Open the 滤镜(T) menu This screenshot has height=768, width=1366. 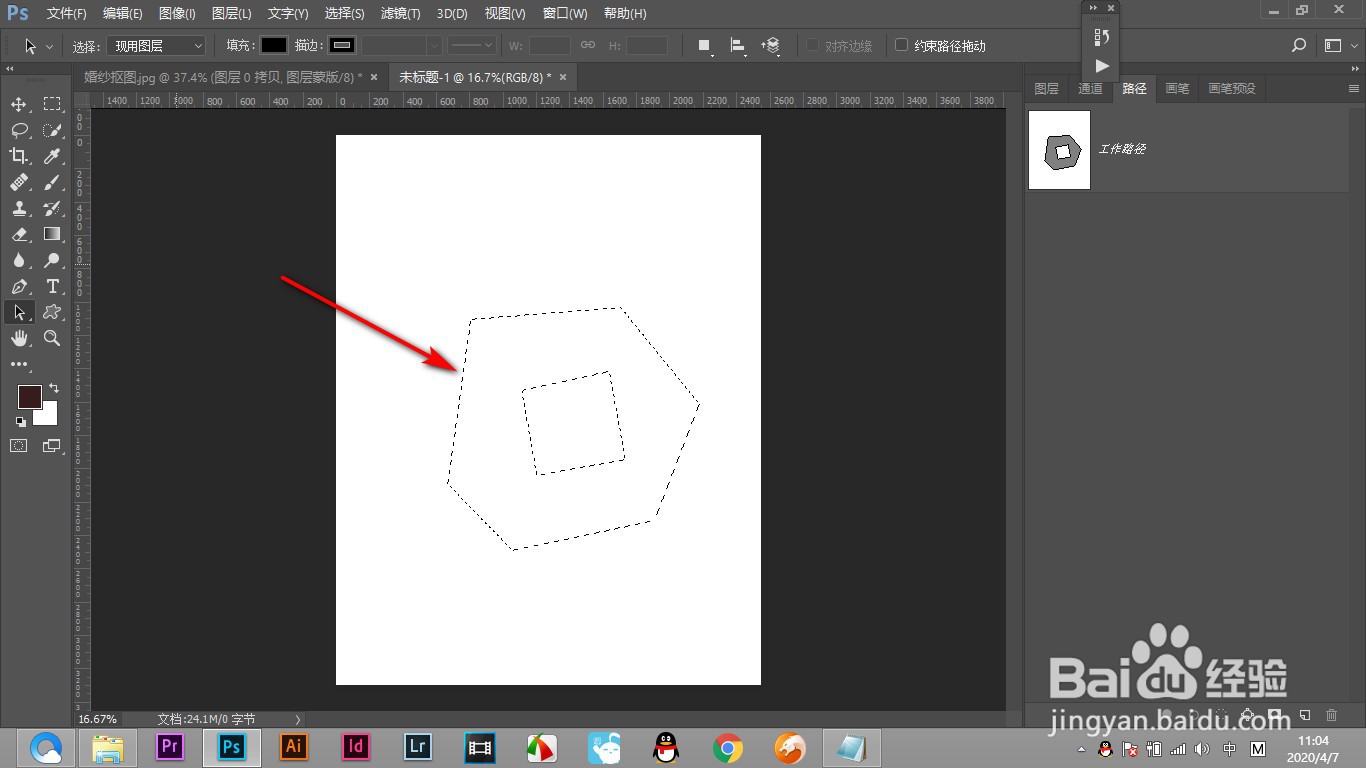pos(400,13)
